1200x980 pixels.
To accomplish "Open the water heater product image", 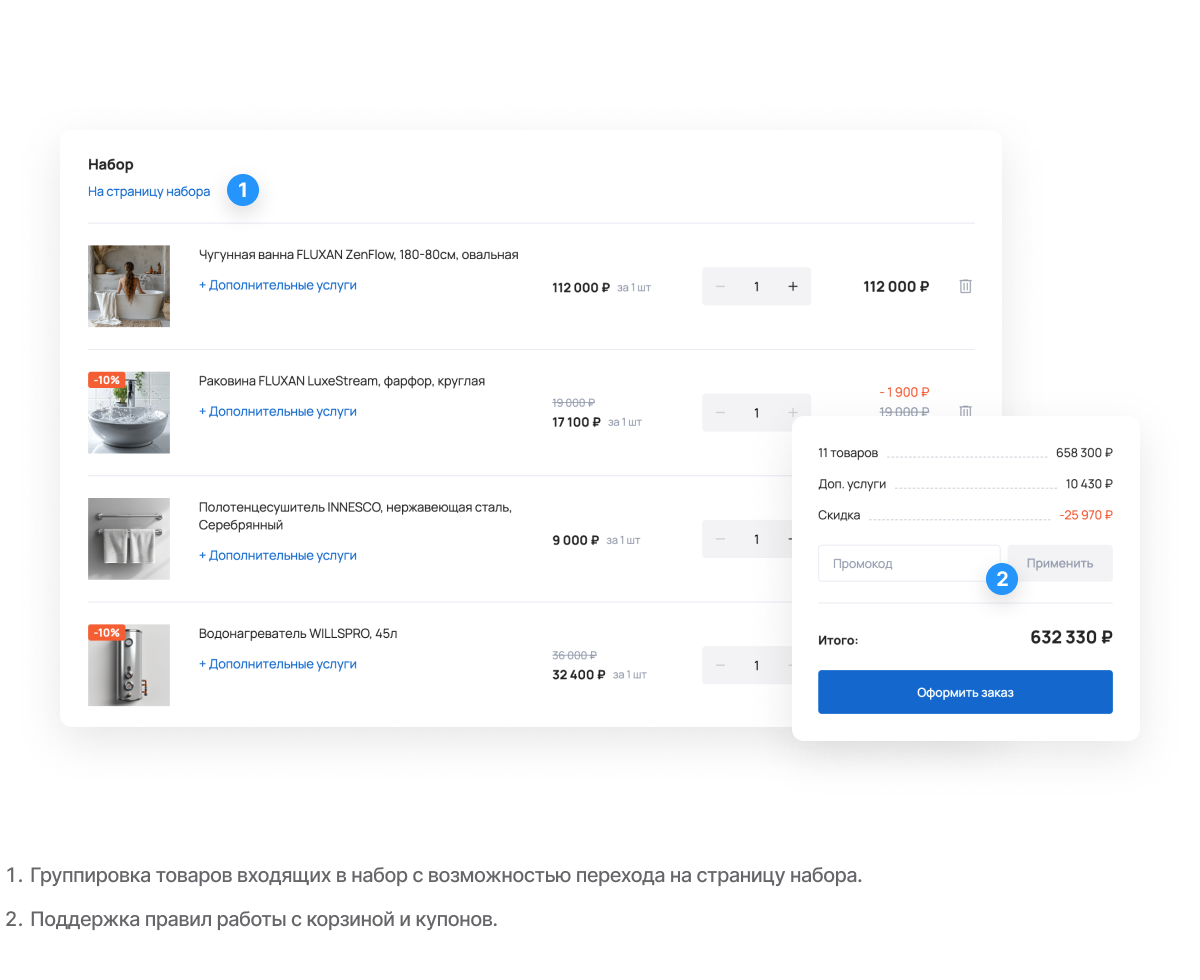I will tap(129, 665).
